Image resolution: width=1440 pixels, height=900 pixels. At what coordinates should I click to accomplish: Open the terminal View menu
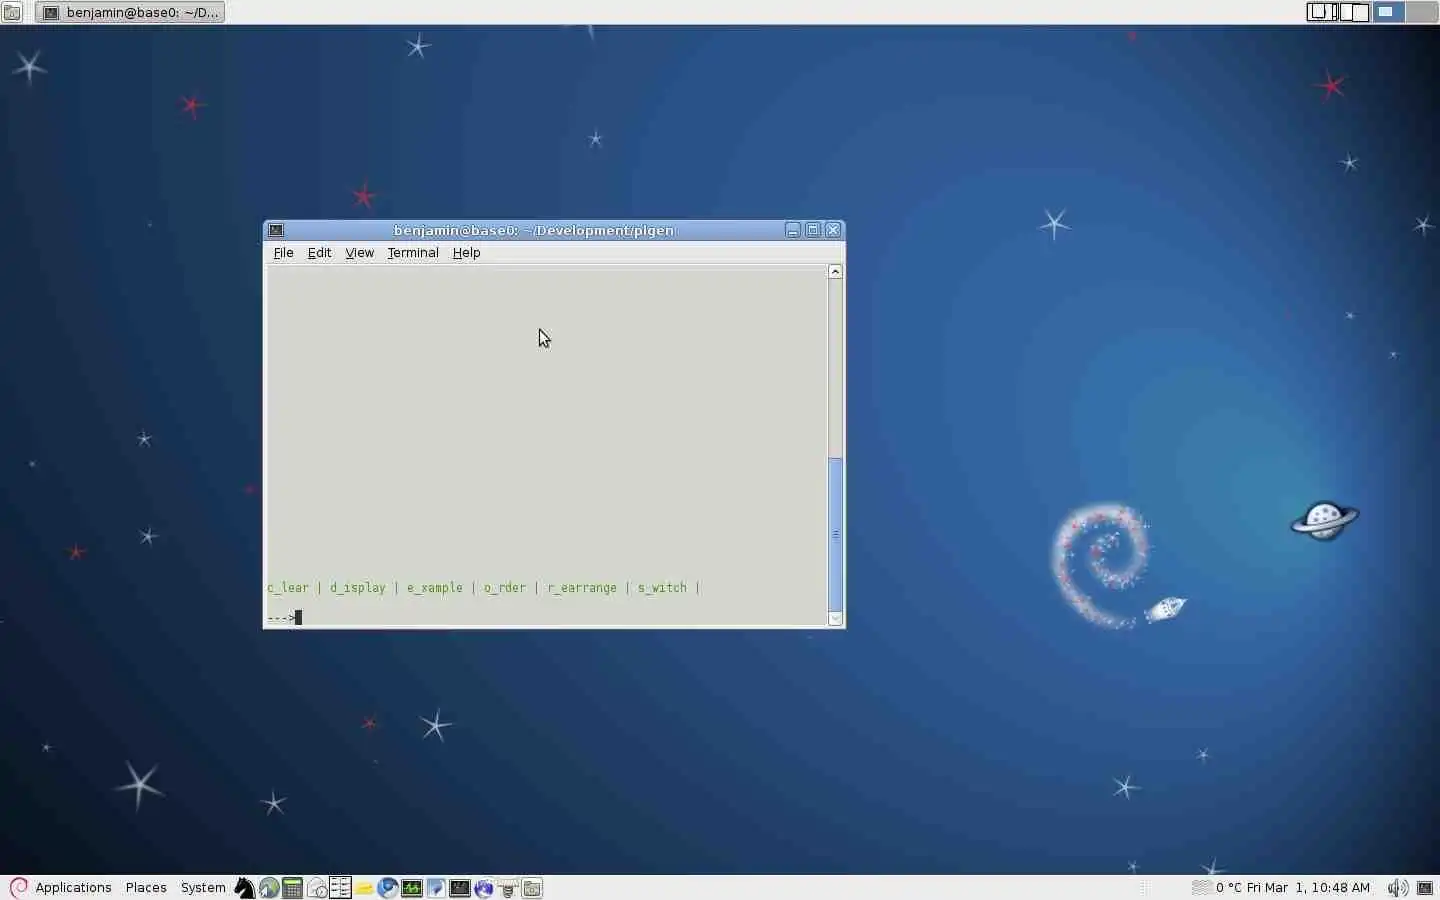[359, 253]
